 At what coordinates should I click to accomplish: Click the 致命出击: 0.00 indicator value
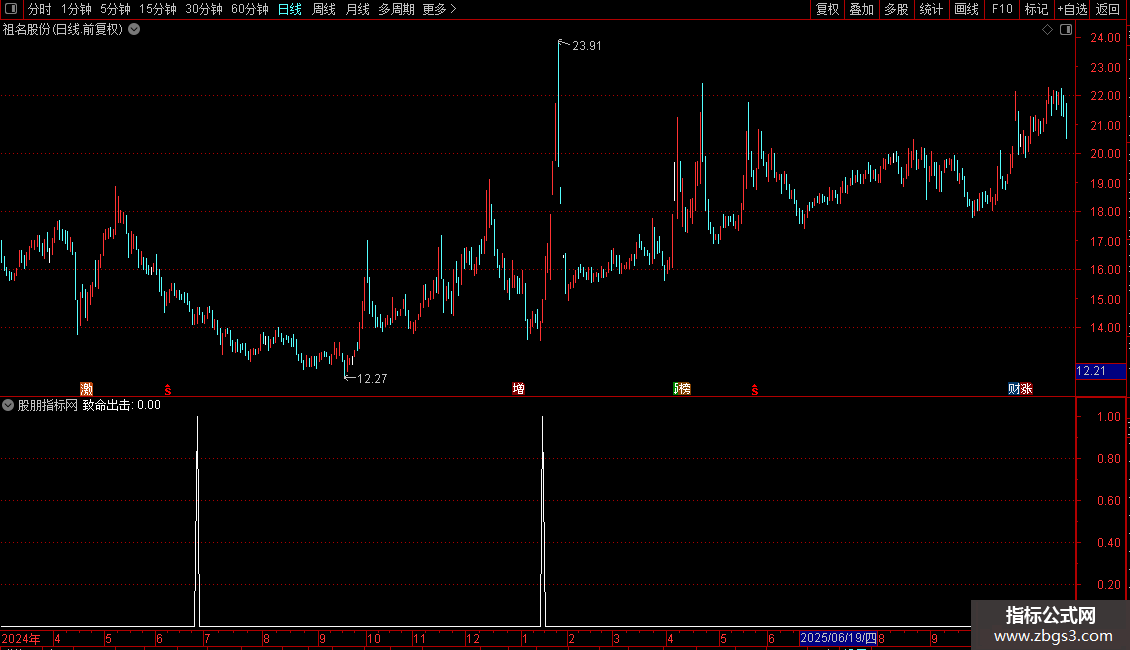(x=121, y=405)
